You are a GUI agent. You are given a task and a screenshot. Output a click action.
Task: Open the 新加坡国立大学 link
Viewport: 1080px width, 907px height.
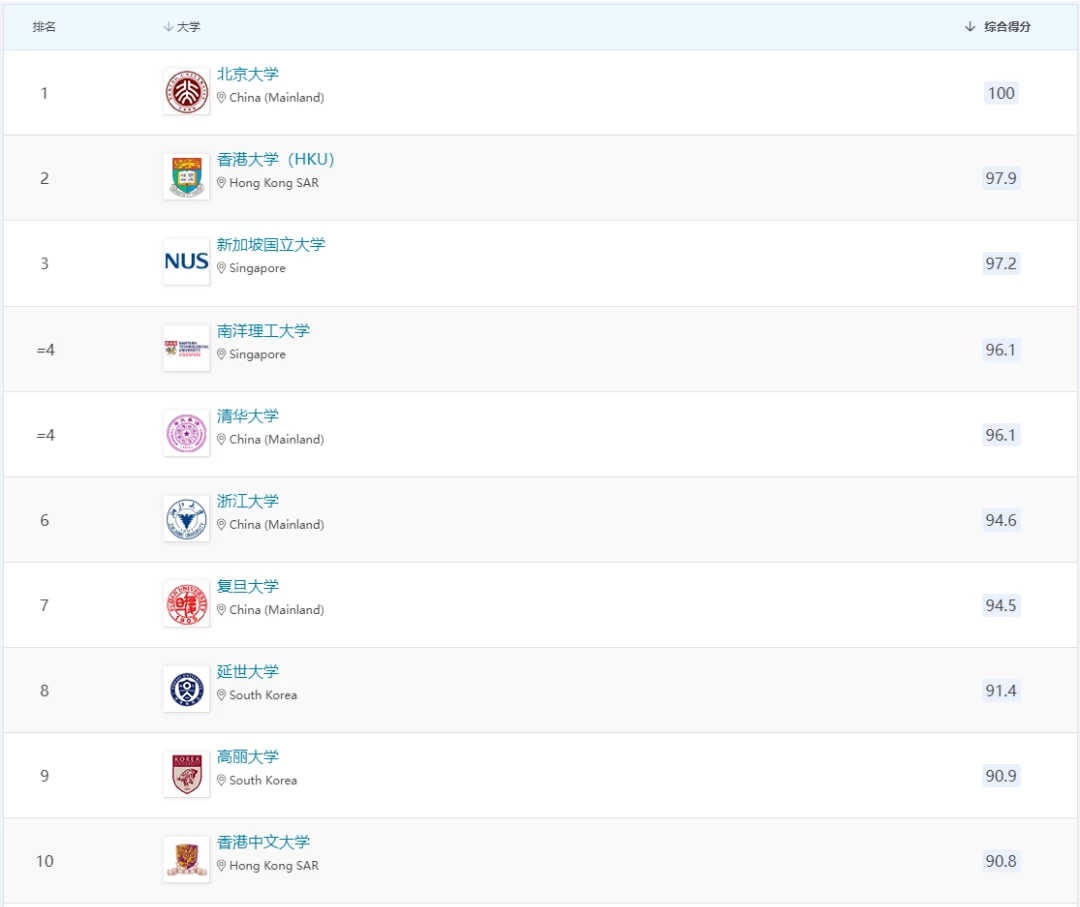[x=271, y=244]
